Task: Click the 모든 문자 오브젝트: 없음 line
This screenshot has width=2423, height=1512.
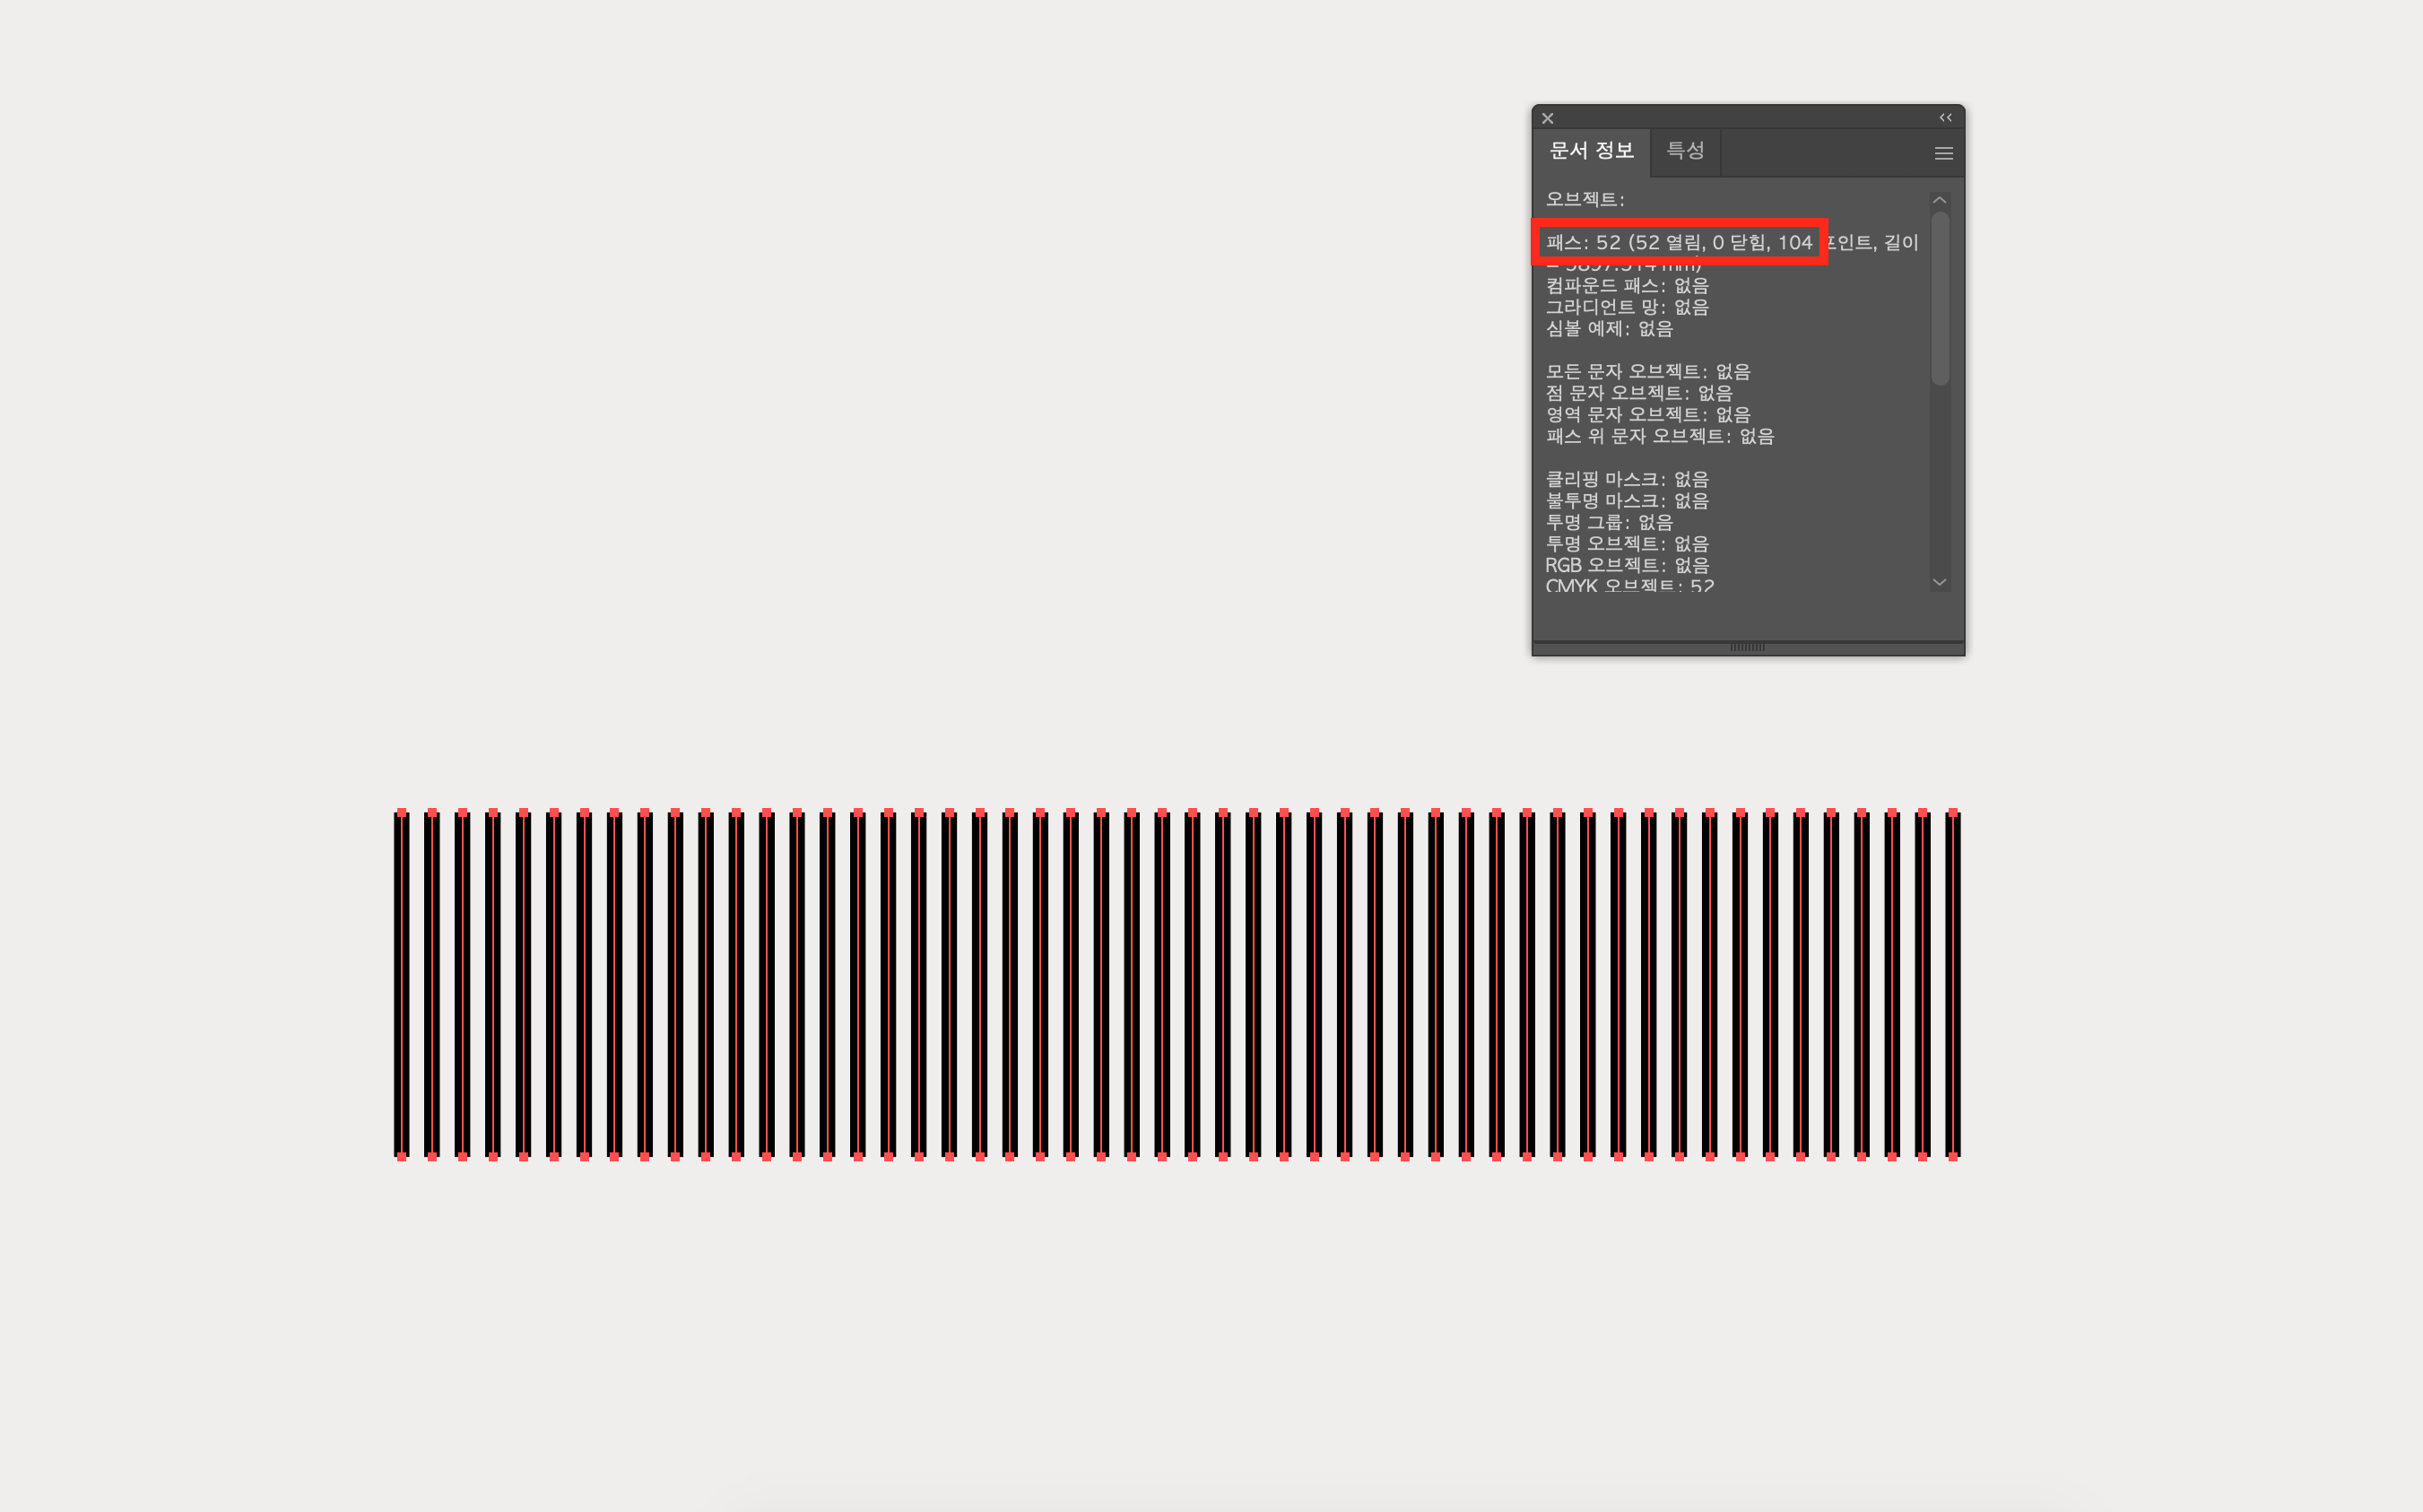Action: (1648, 372)
